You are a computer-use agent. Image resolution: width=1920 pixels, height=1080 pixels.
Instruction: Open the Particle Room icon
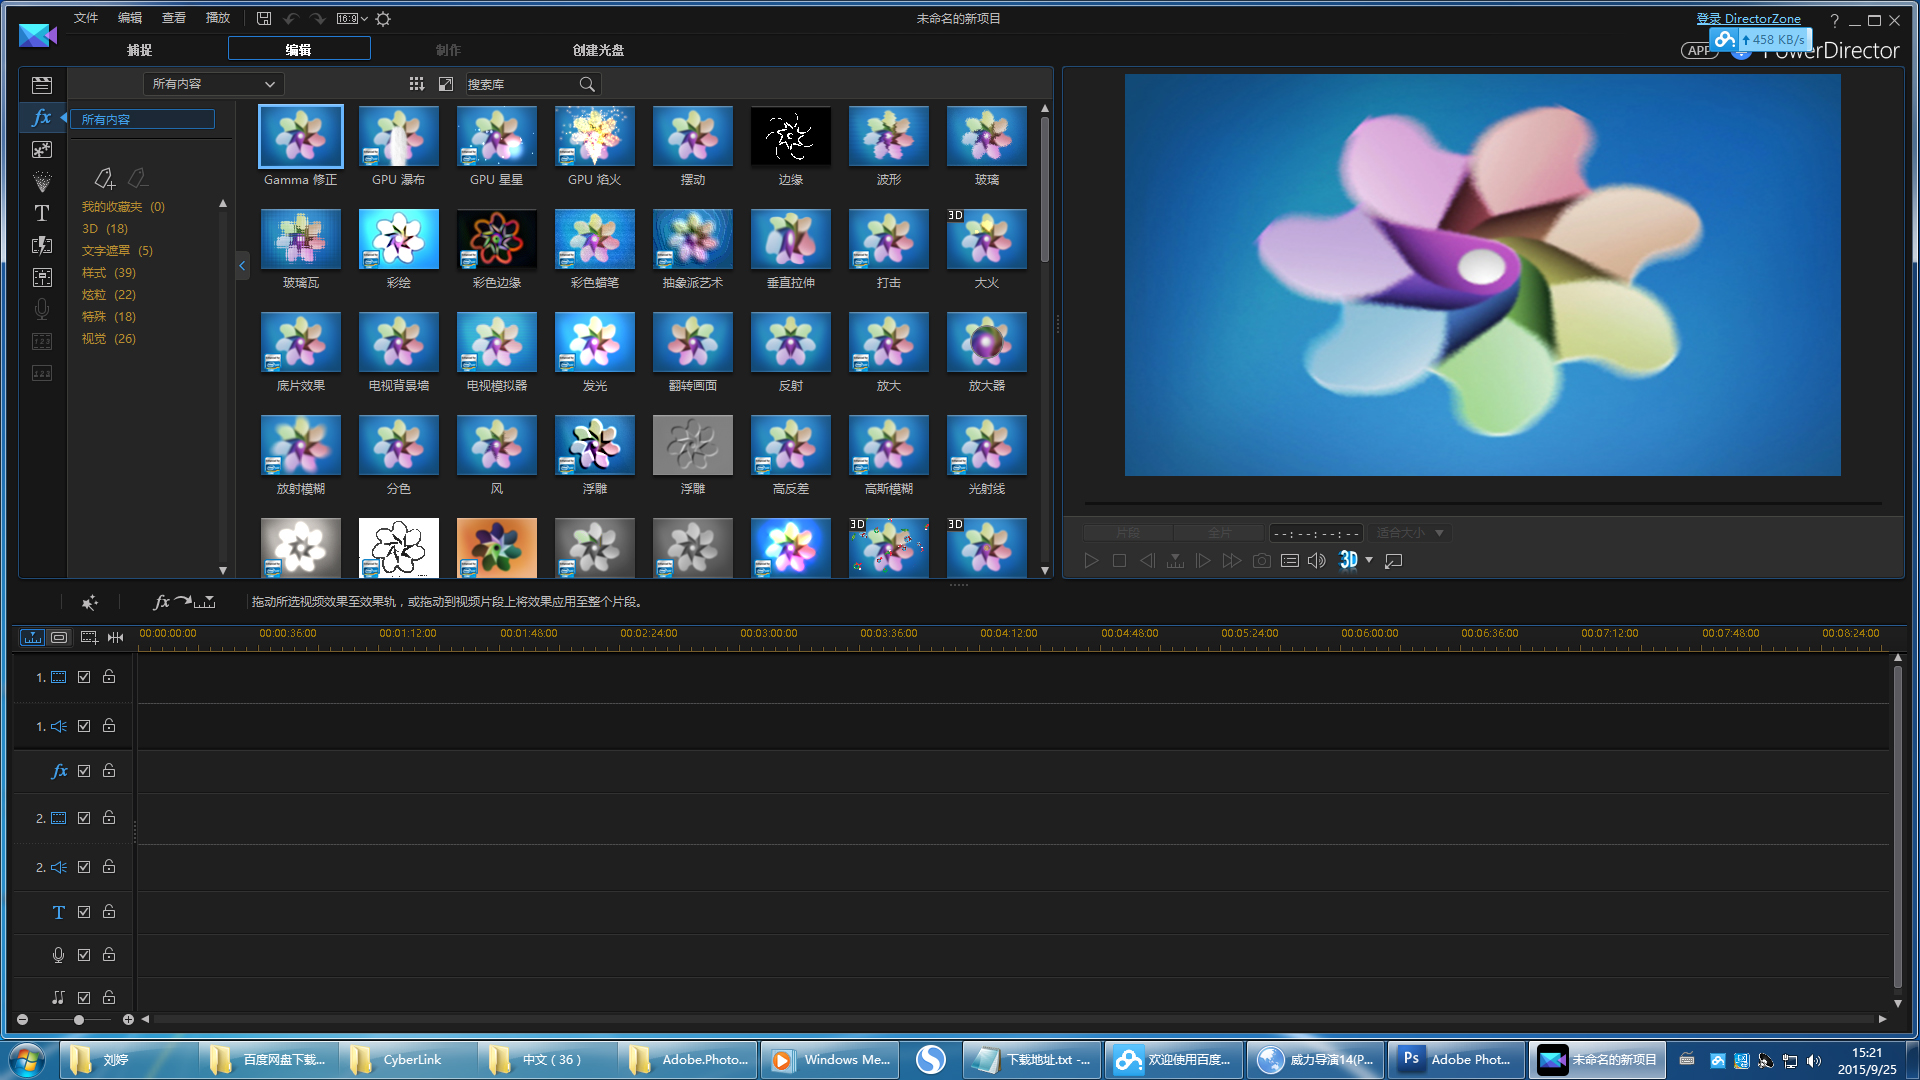pos(41,181)
